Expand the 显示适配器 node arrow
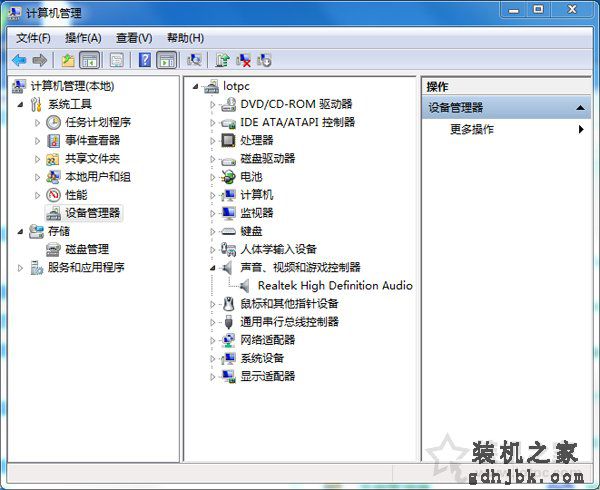 coord(213,377)
